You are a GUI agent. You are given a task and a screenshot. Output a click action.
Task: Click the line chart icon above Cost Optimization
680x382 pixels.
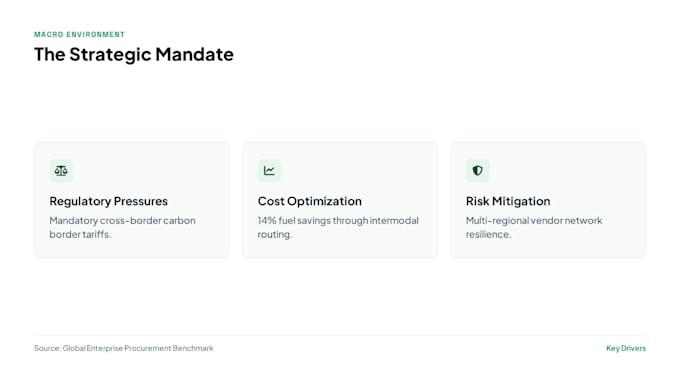(269, 171)
